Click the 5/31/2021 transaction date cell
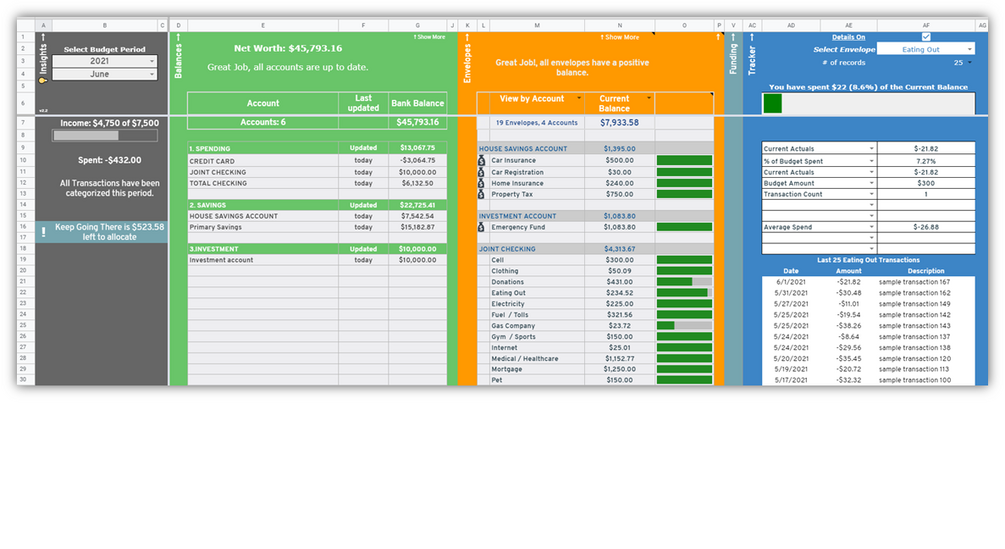The image size is (1005, 549). point(791,293)
